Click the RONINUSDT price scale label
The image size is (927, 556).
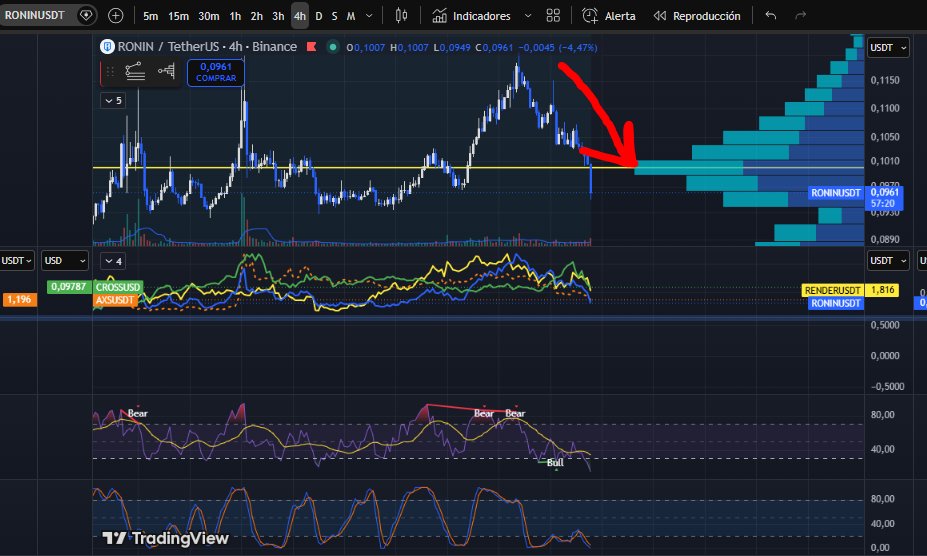coord(835,193)
